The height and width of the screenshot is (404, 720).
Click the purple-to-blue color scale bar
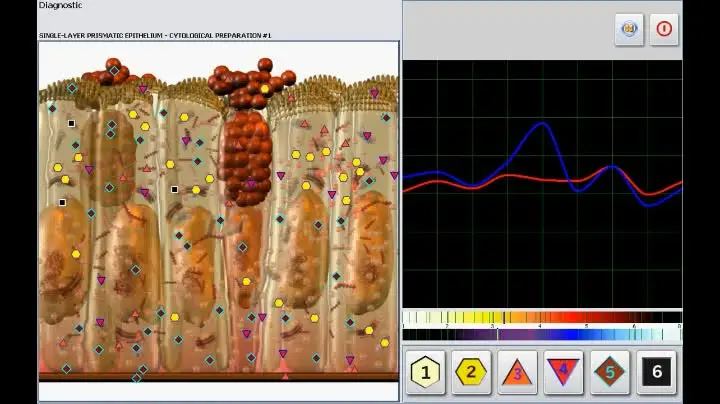tap(542, 335)
